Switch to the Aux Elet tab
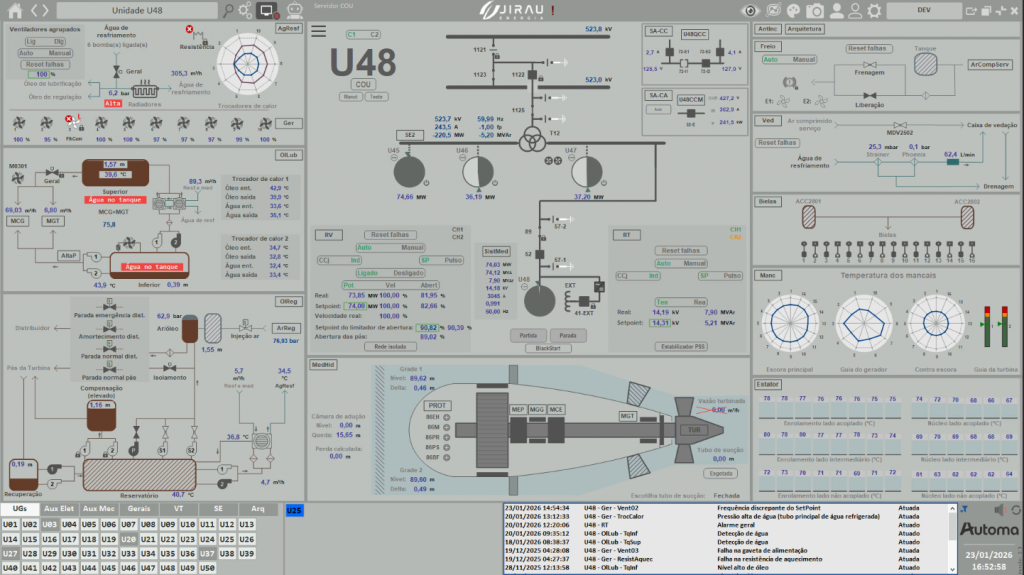1024x575 pixels. (x=59, y=509)
